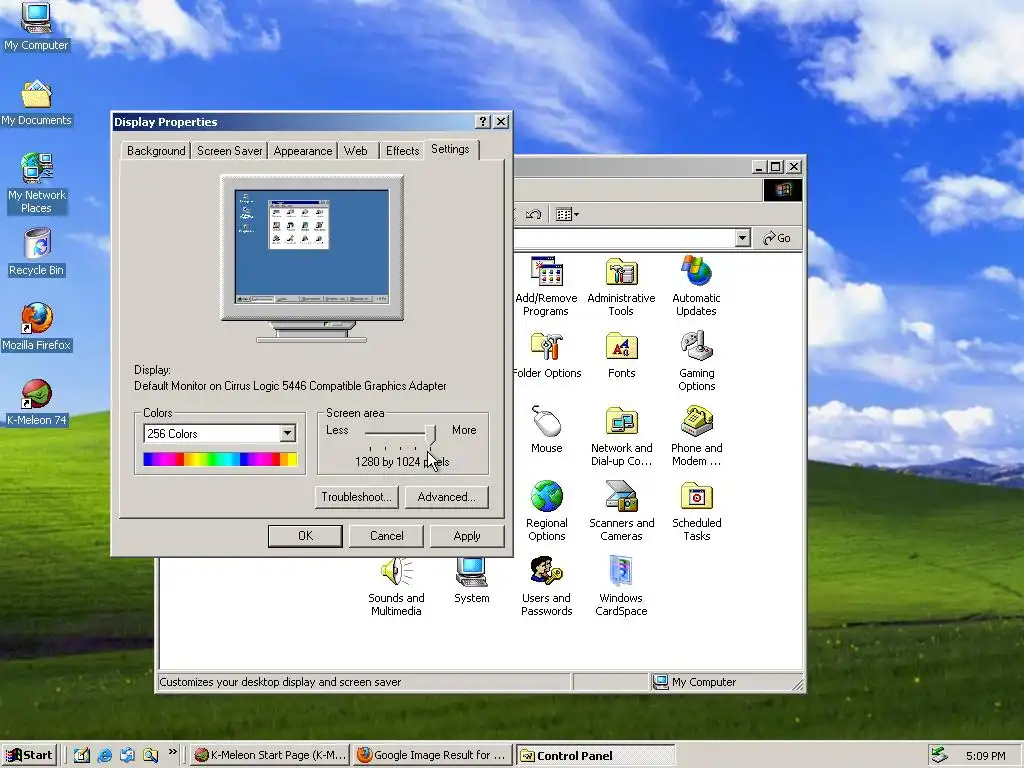The height and width of the screenshot is (768, 1024).
Task: Open Scheduled Tasks icon
Action: [x=696, y=511]
